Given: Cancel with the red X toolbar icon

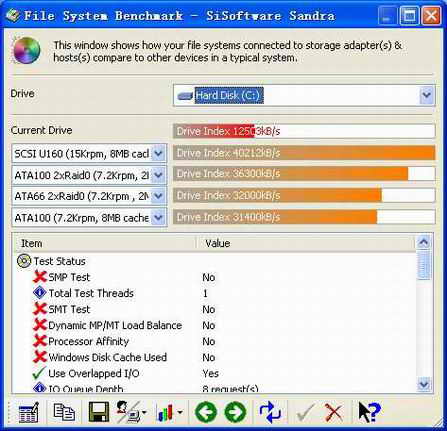Looking at the screenshot, I should 333,412.
